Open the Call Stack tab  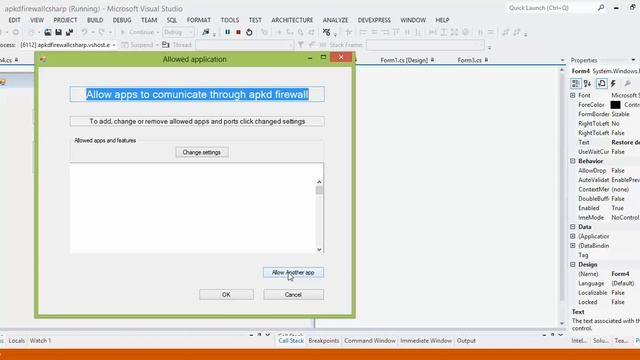point(291,340)
